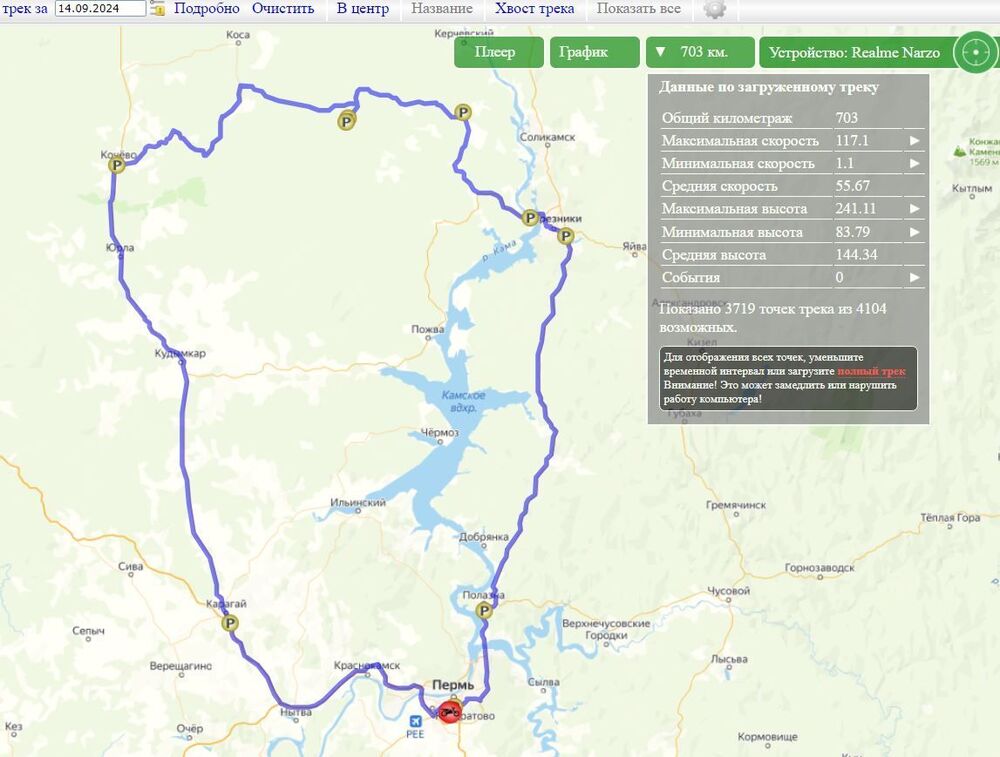
Task: Click the red motorcycle marker near Пермь
Action: (450, 711)
